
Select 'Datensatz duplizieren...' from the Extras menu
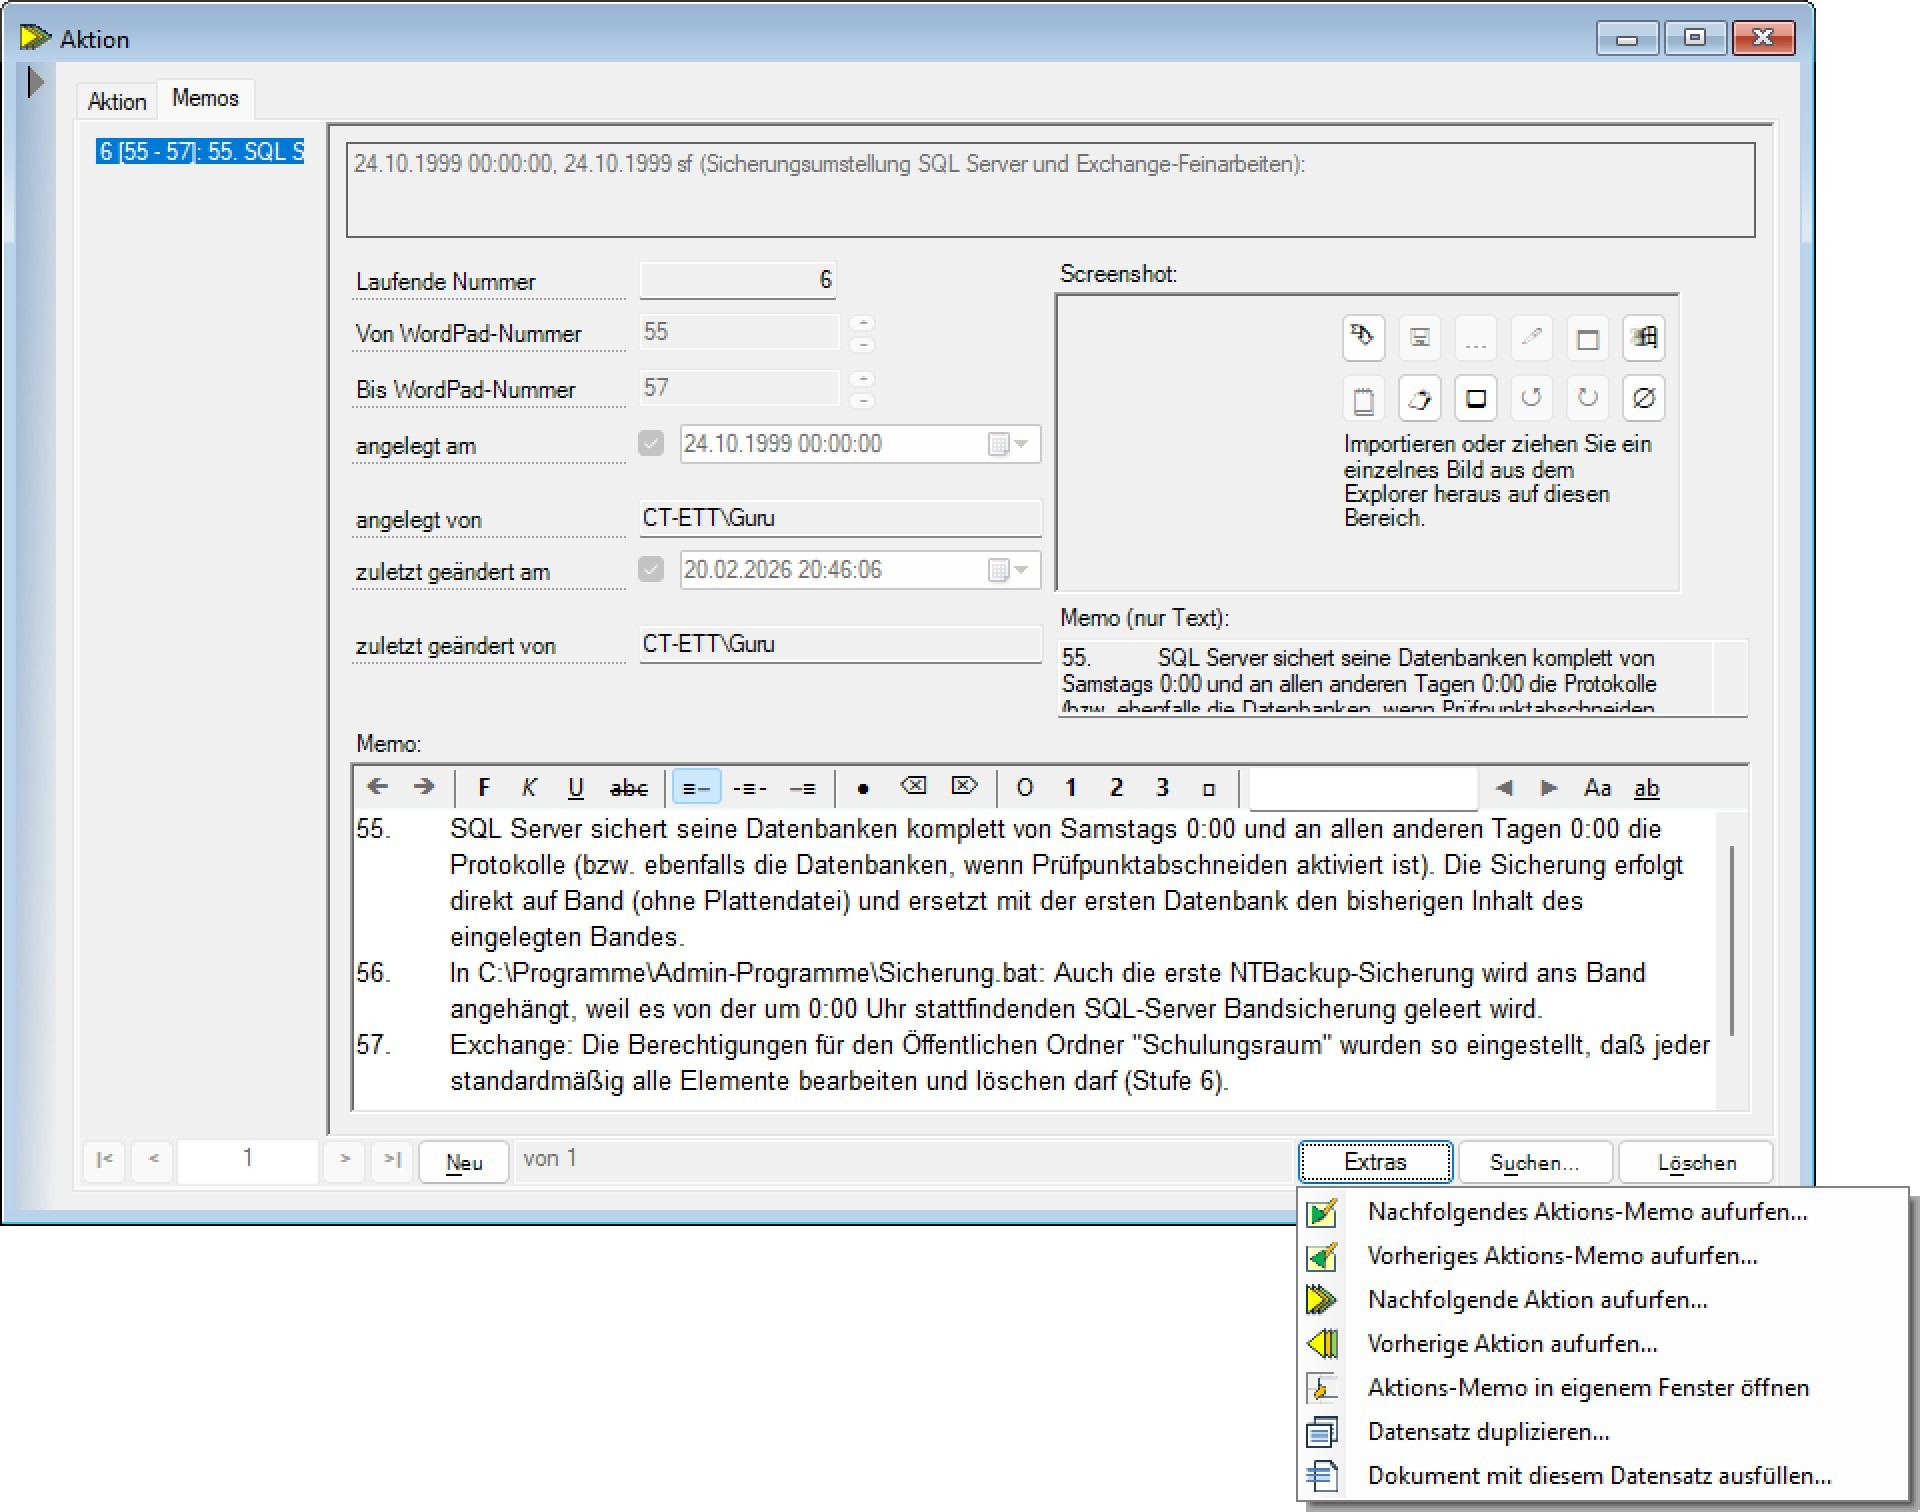point(1489,1431)
